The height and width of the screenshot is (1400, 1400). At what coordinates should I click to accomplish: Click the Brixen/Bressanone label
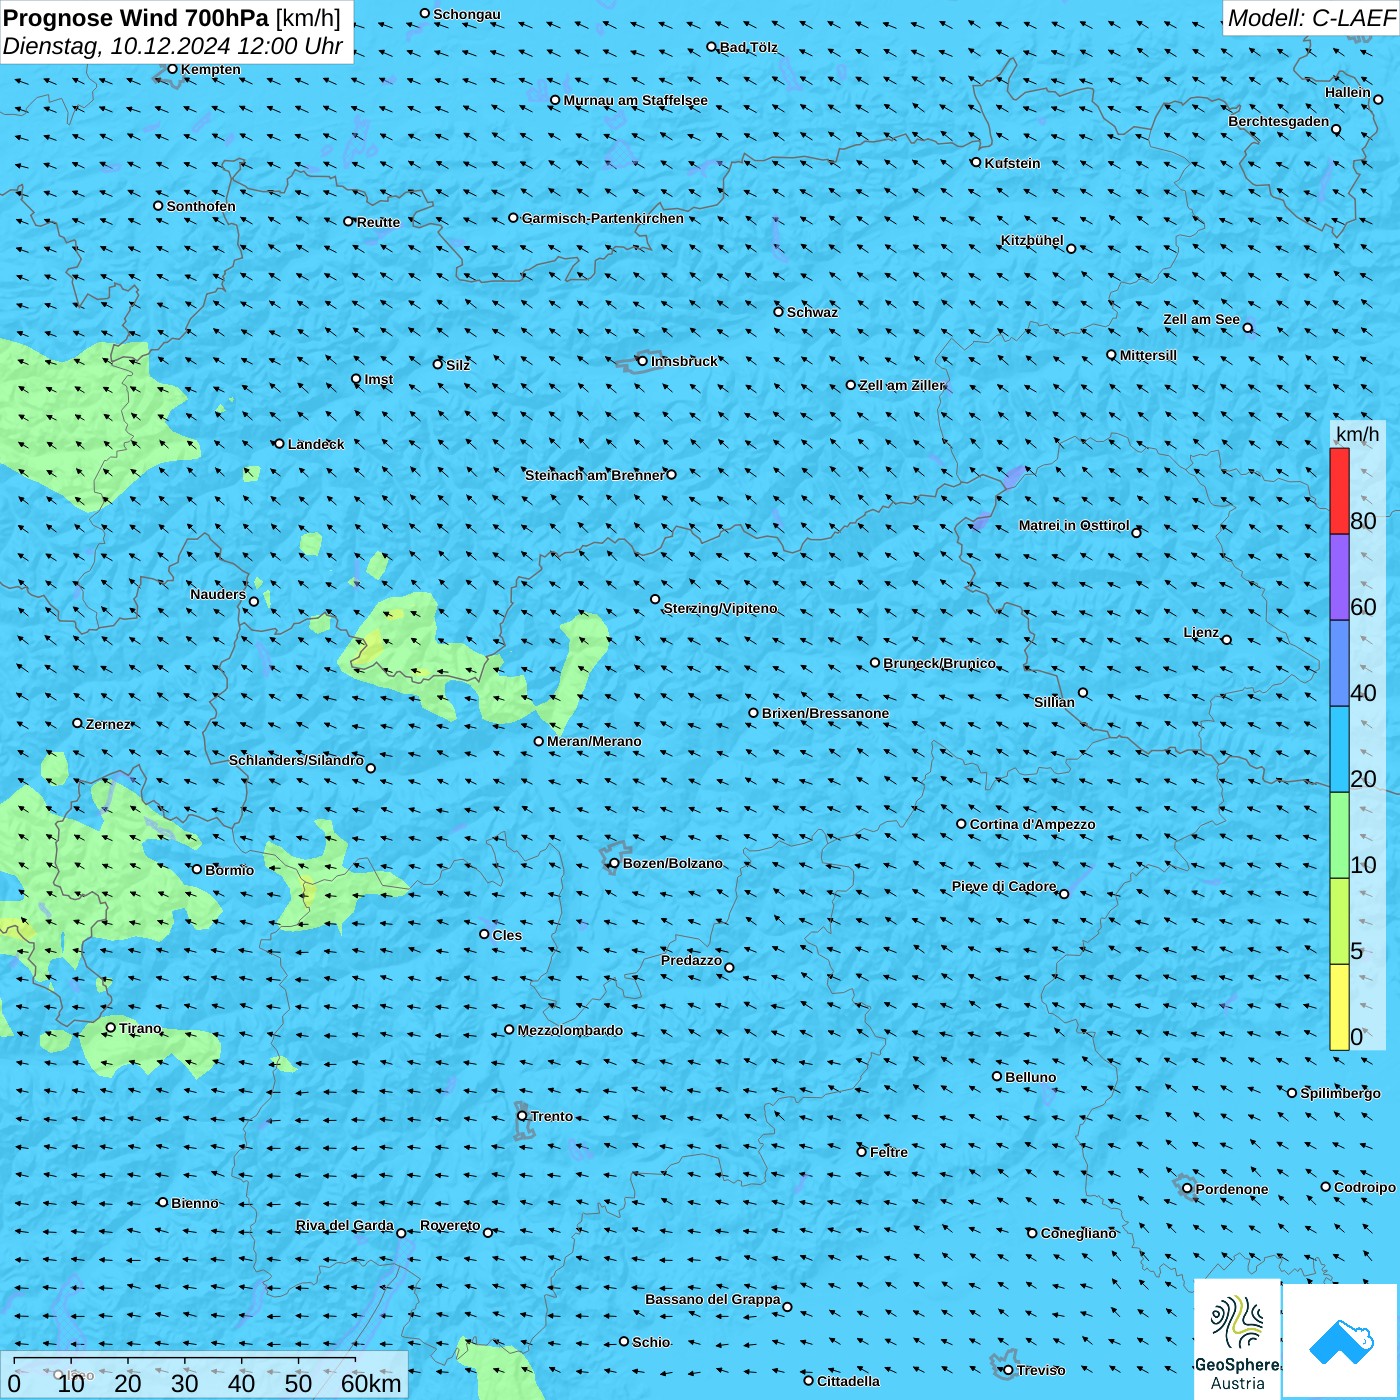tap(825, 713)
